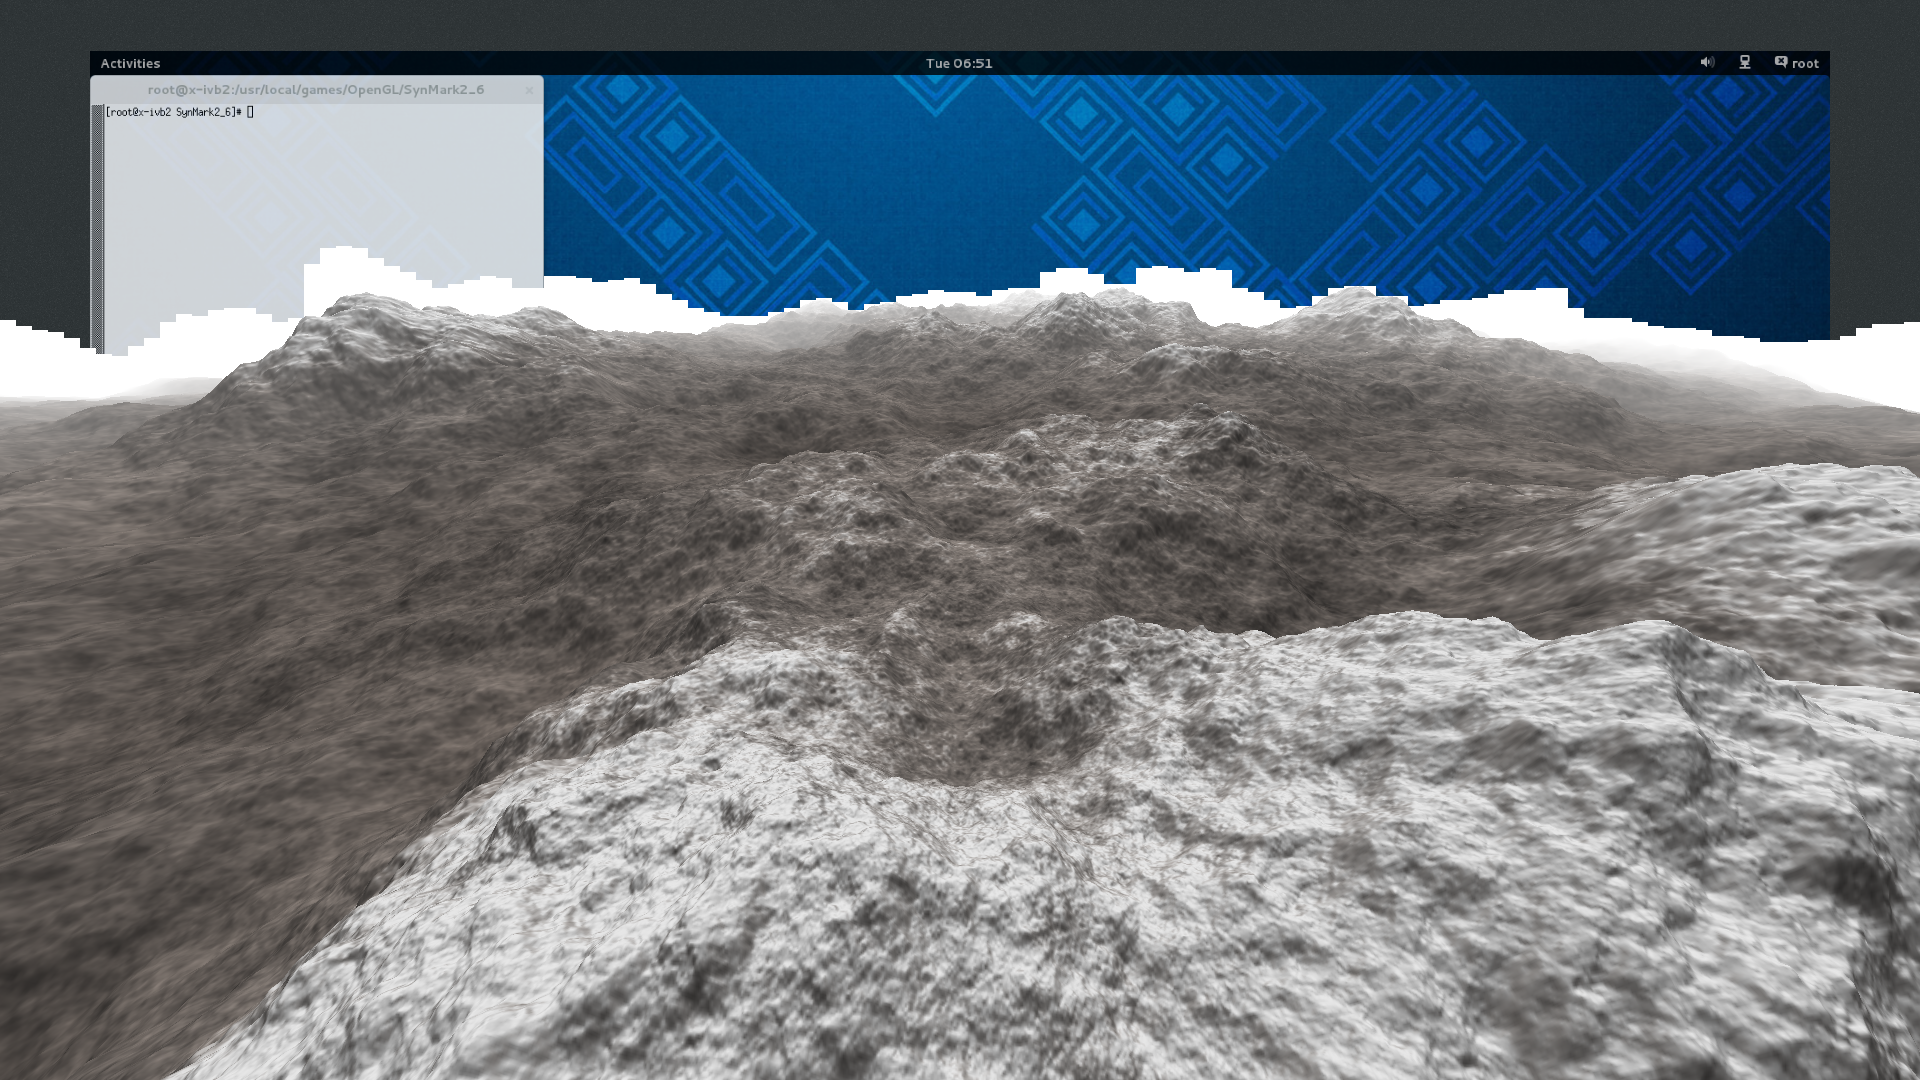Click the [root@x-ivb2 SynMark2_6]# prompt text

172,112
